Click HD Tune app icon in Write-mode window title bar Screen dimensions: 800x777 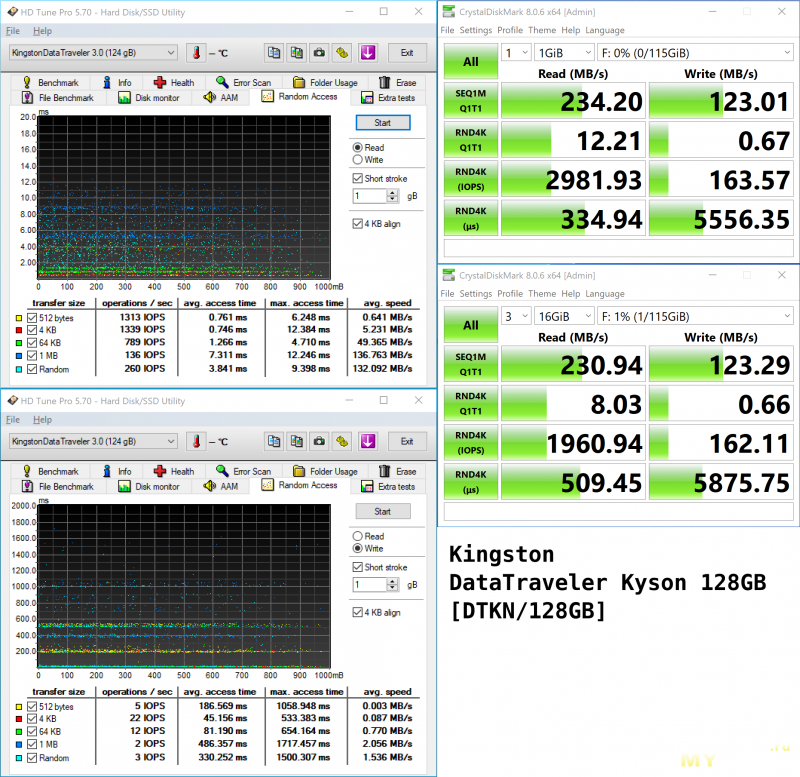click(12, 400)
